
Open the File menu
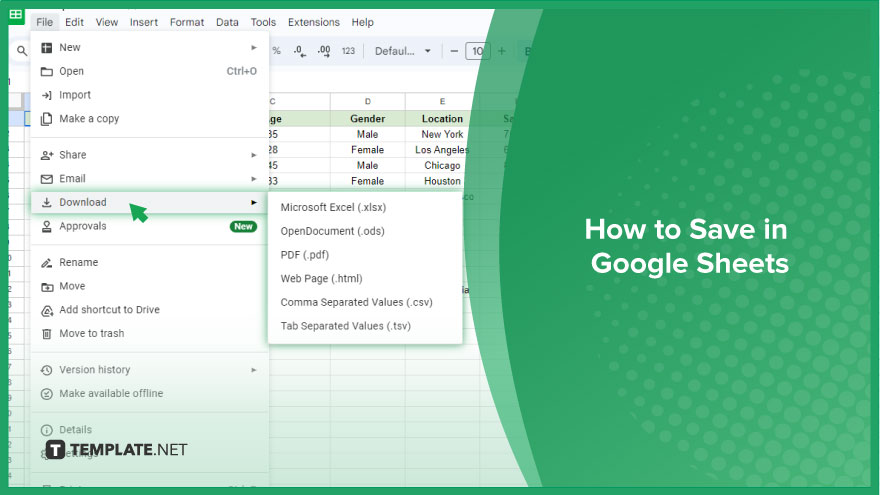point(44,22)
